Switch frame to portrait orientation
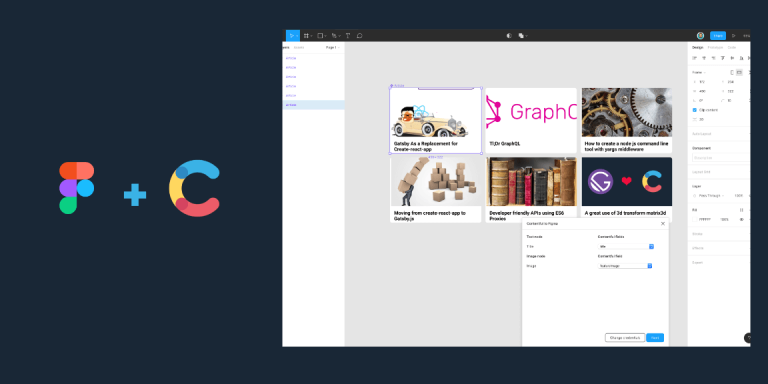Screen dimensions: 768x384 click(x=732, y=72)
